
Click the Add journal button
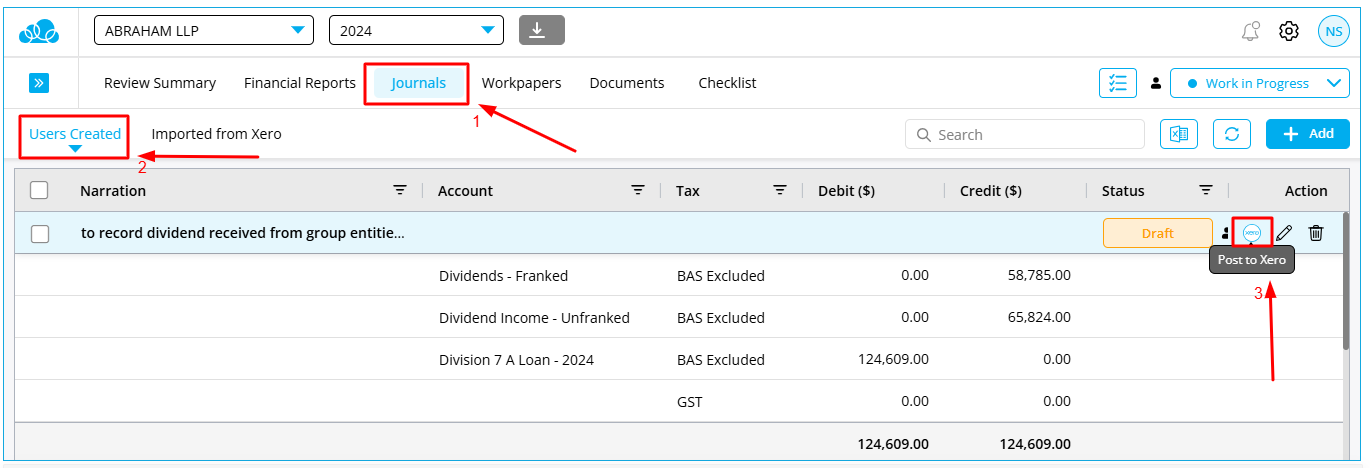tap(1308, 134)
